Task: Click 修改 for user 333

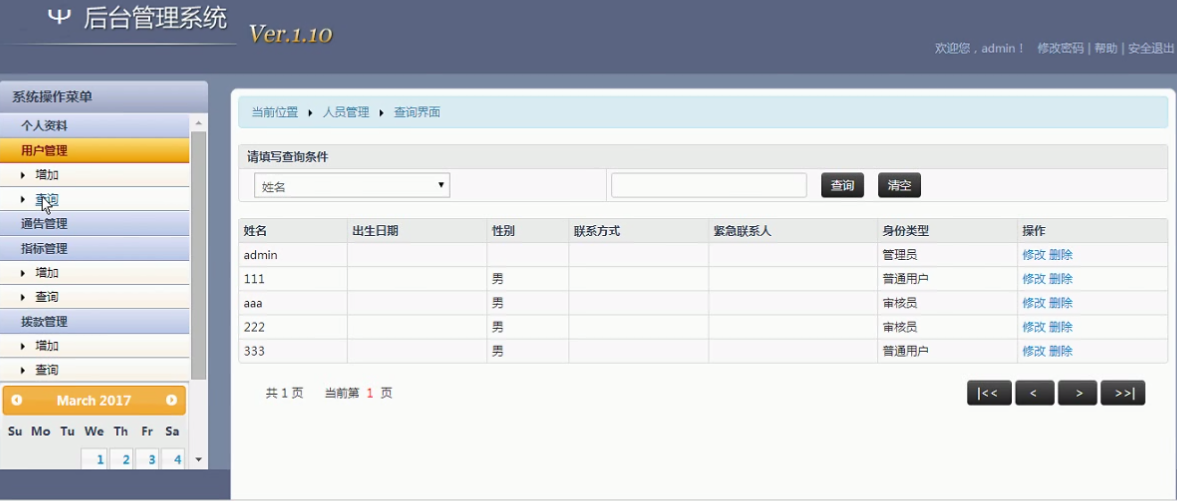Action: [1034, 351]
